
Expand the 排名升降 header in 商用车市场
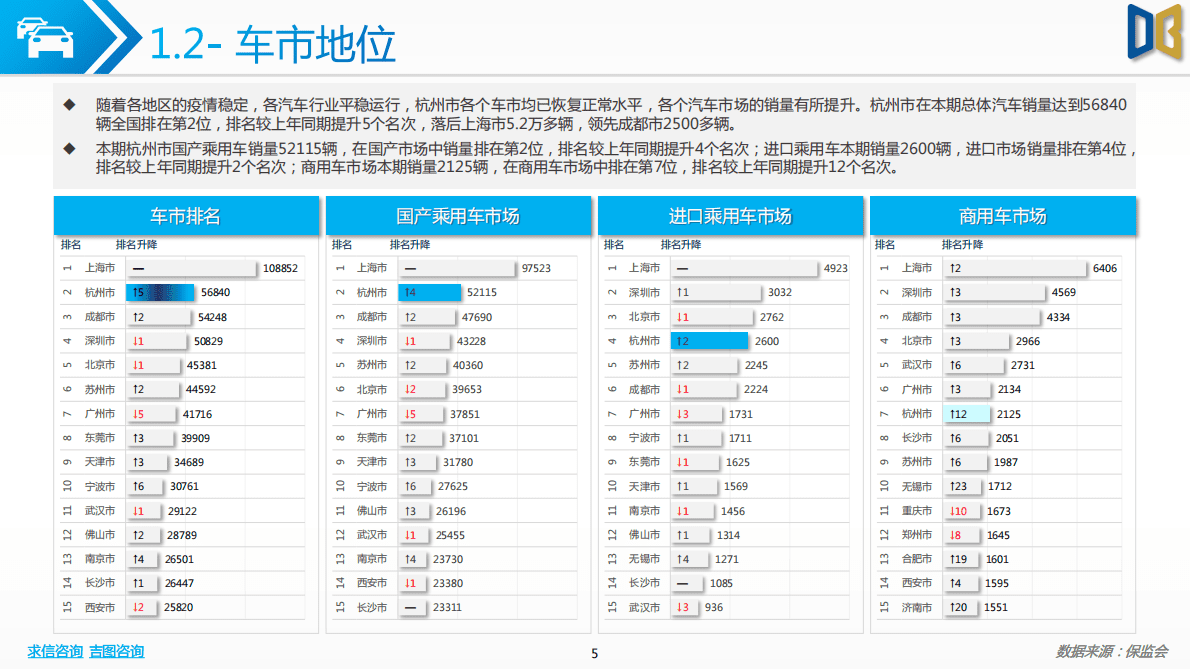[x=961, y=243]
